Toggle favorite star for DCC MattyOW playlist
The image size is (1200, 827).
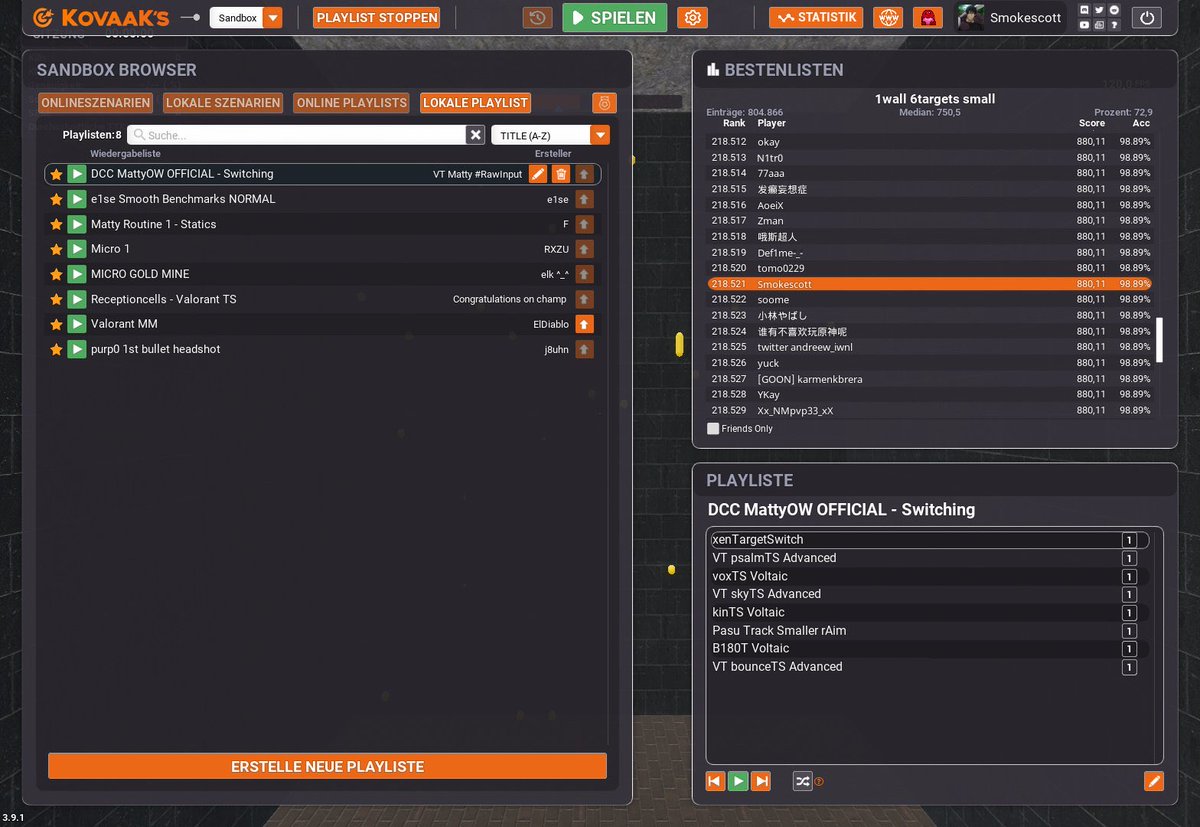[56, 174]
